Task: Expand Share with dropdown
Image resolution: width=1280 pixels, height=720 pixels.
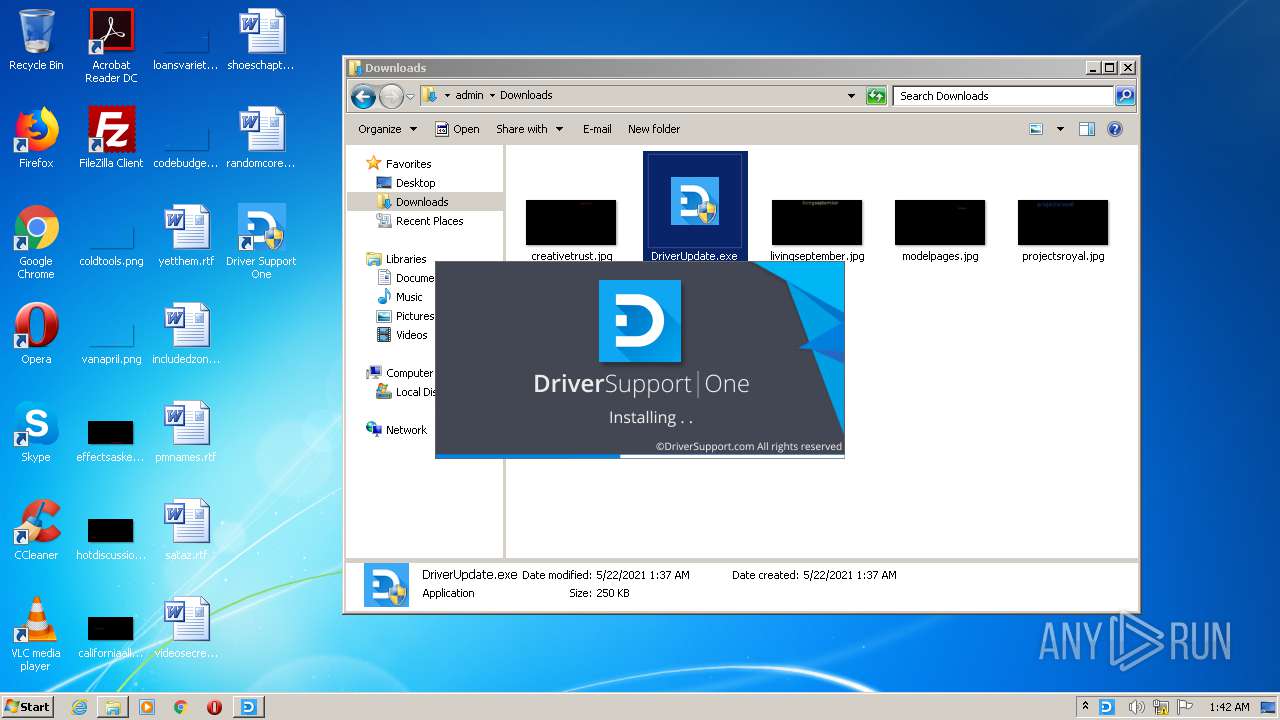Action: coord(530,129)
